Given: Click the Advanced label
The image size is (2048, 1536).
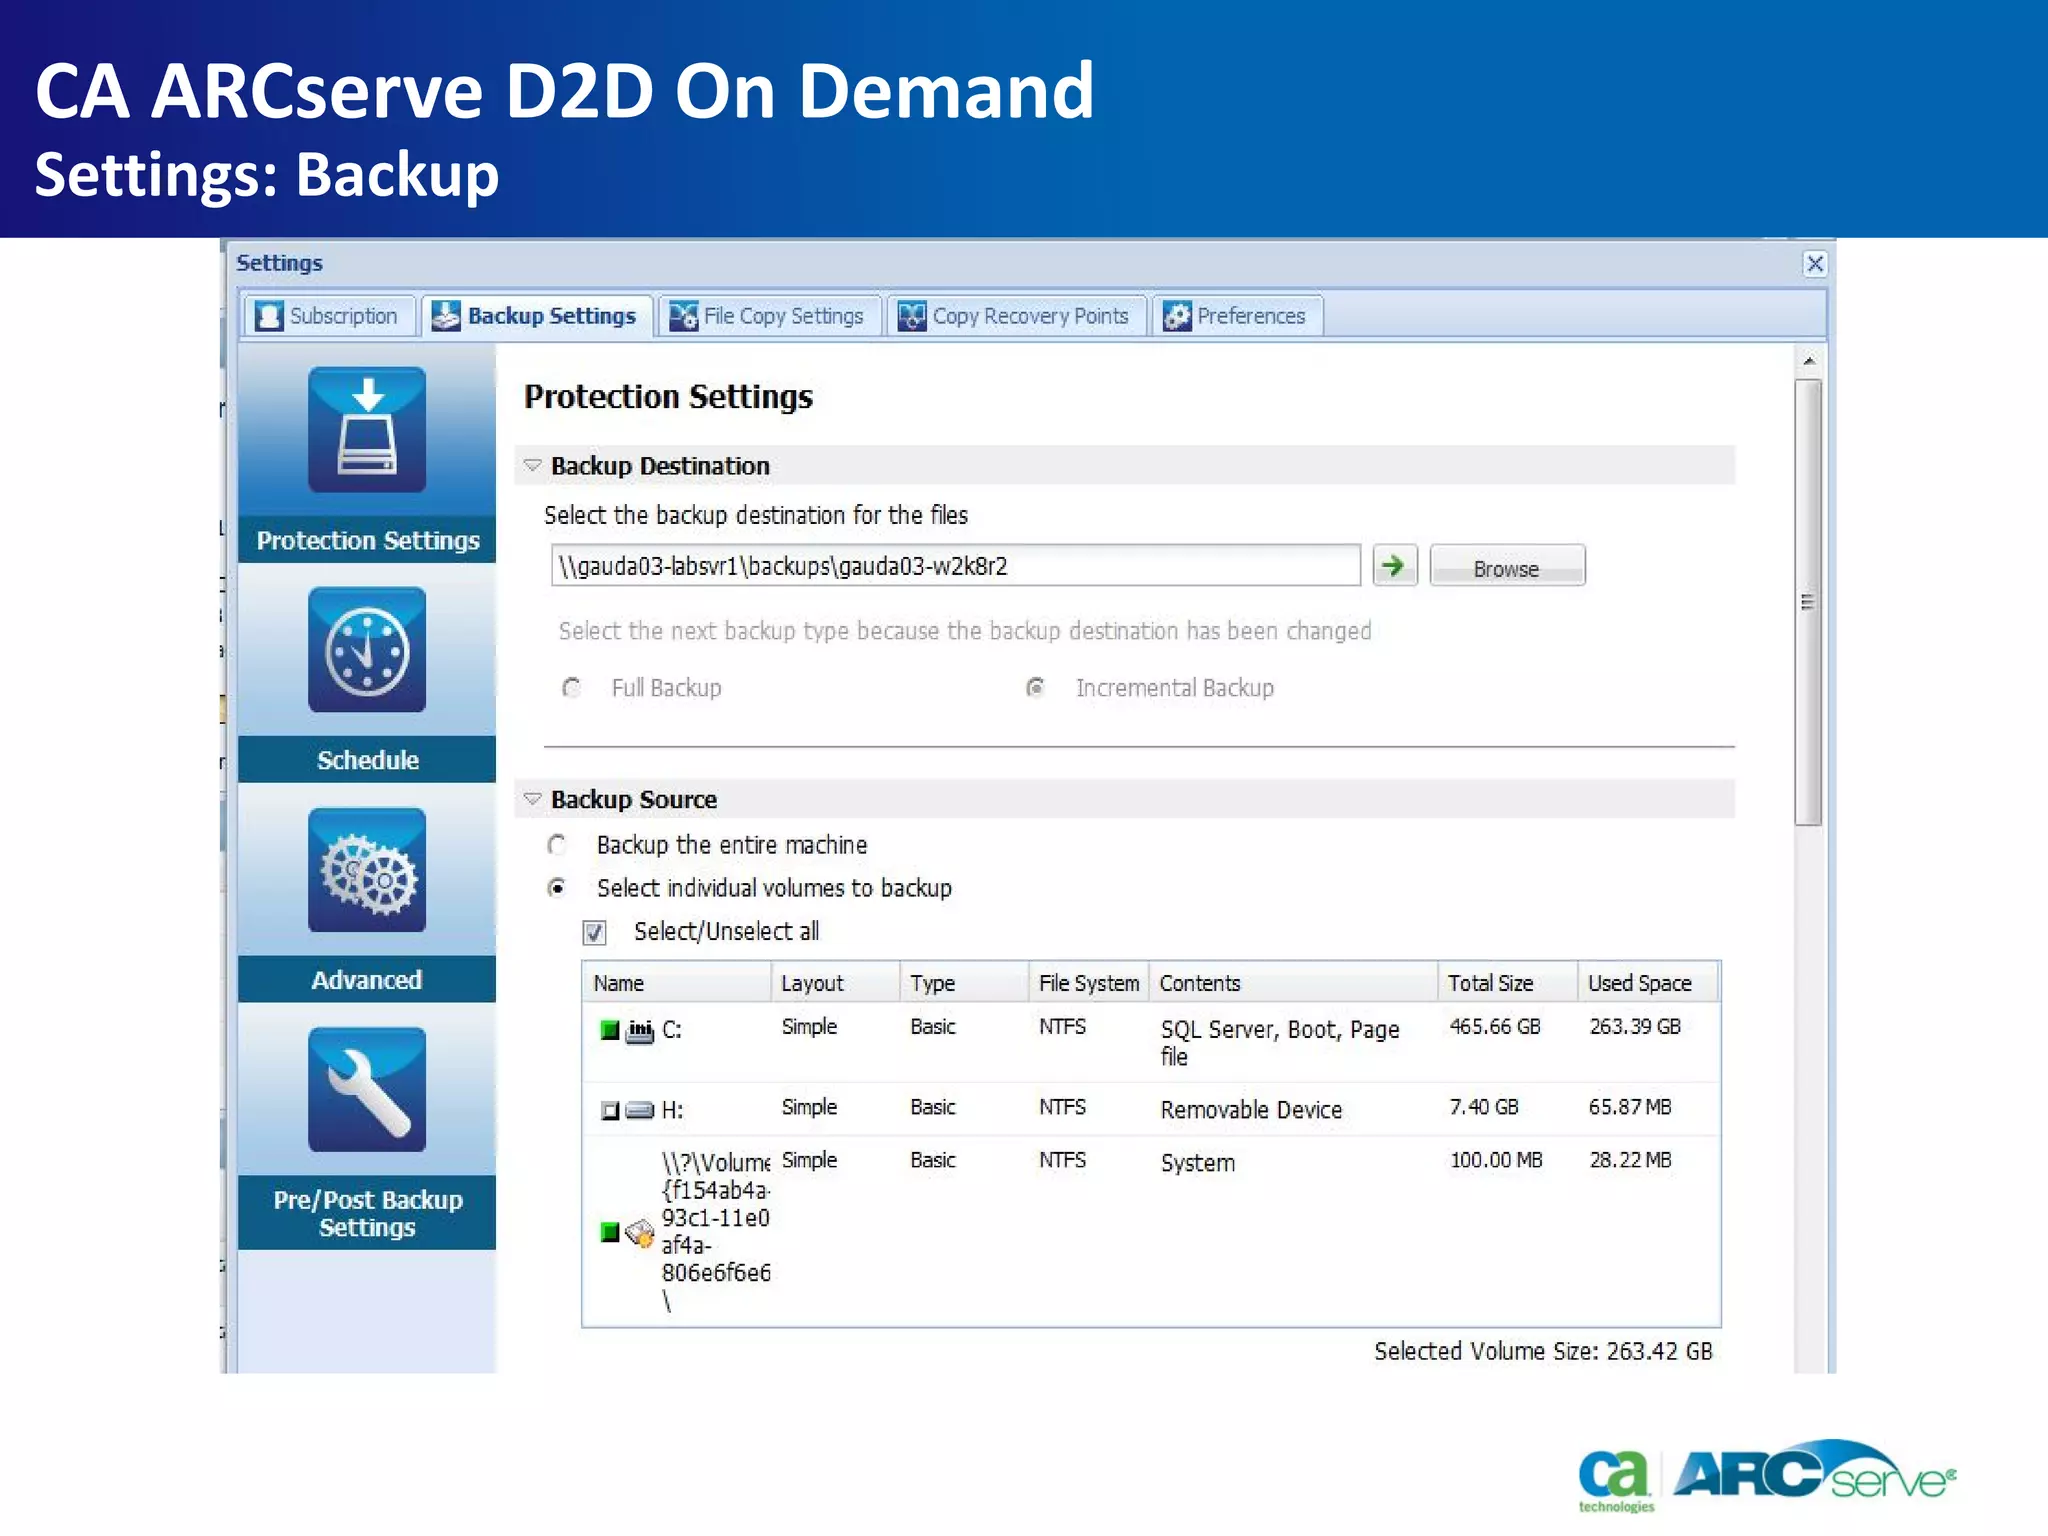Looking at the screenshot, I should coord(367,980).
